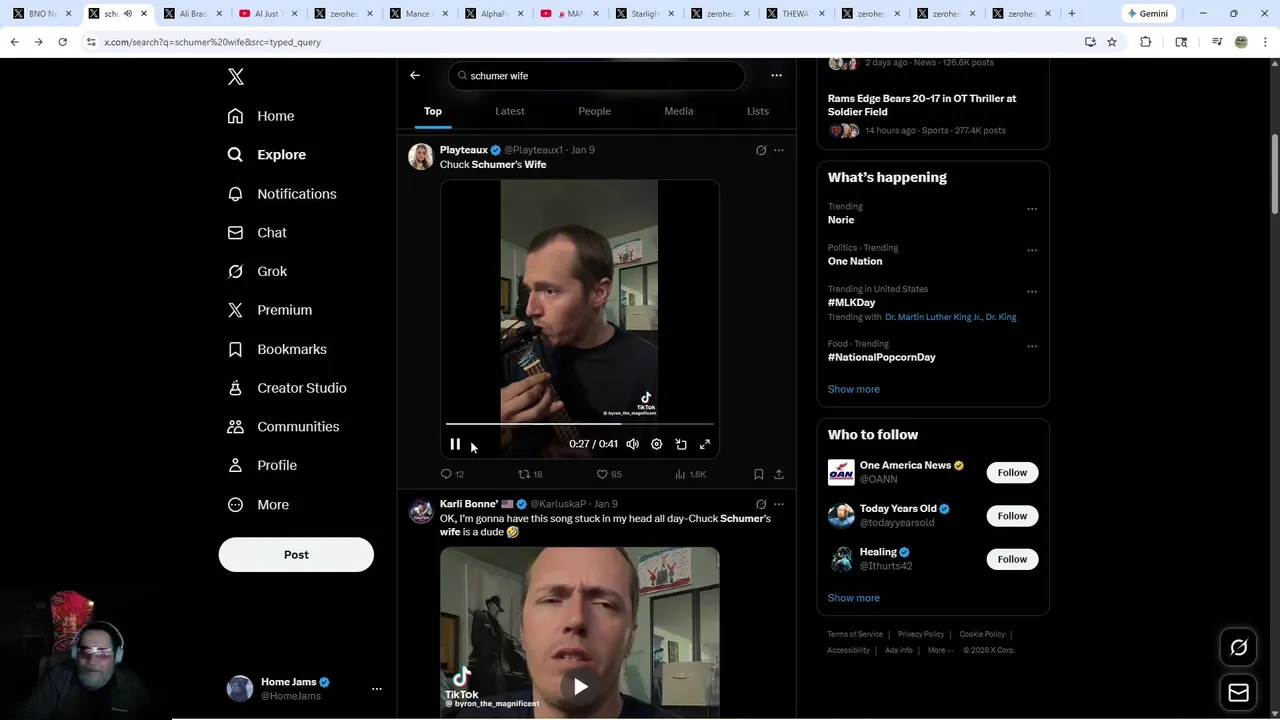Expand the More menu in sidebar

pyautogui.click(x=258, y=505)
